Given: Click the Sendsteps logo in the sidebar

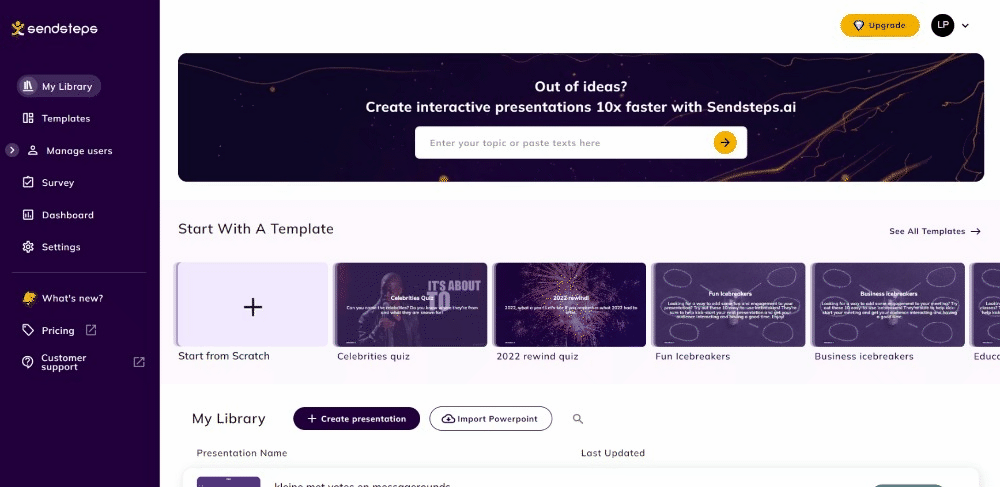Looking at the screenshot, I should tap(54, 28).
